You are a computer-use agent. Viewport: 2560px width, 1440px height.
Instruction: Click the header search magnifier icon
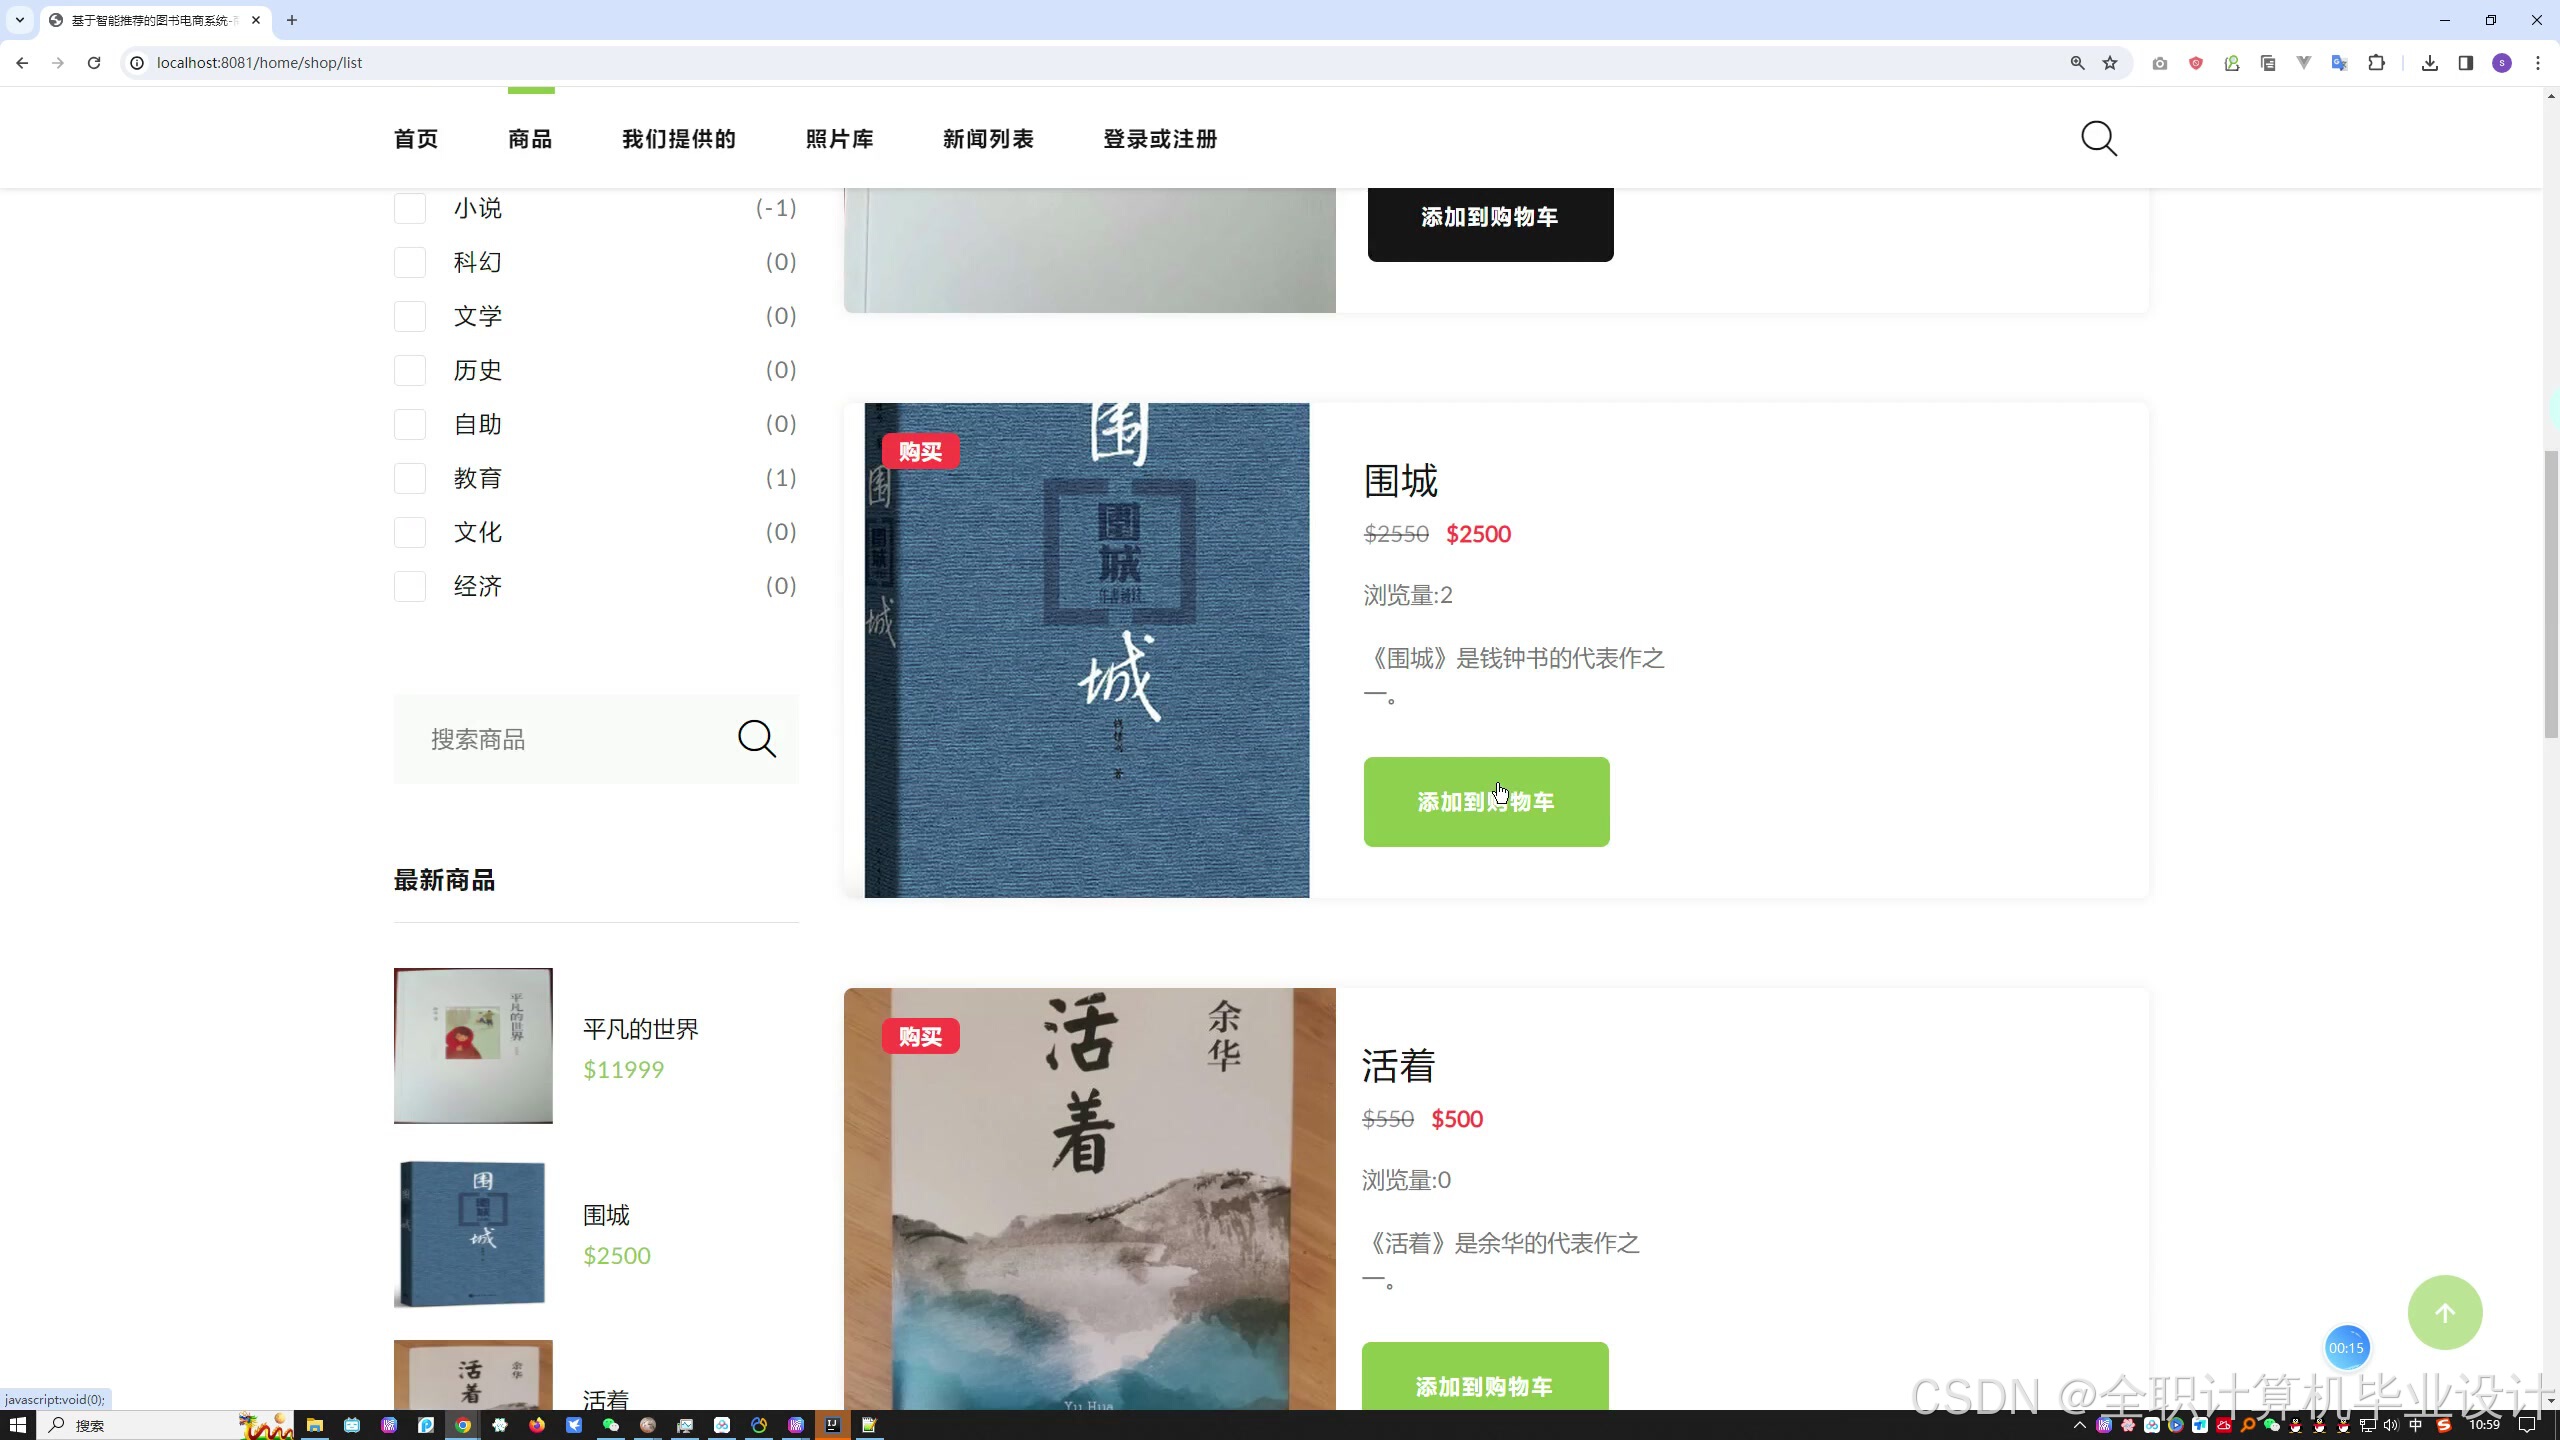pos(2098,139)
